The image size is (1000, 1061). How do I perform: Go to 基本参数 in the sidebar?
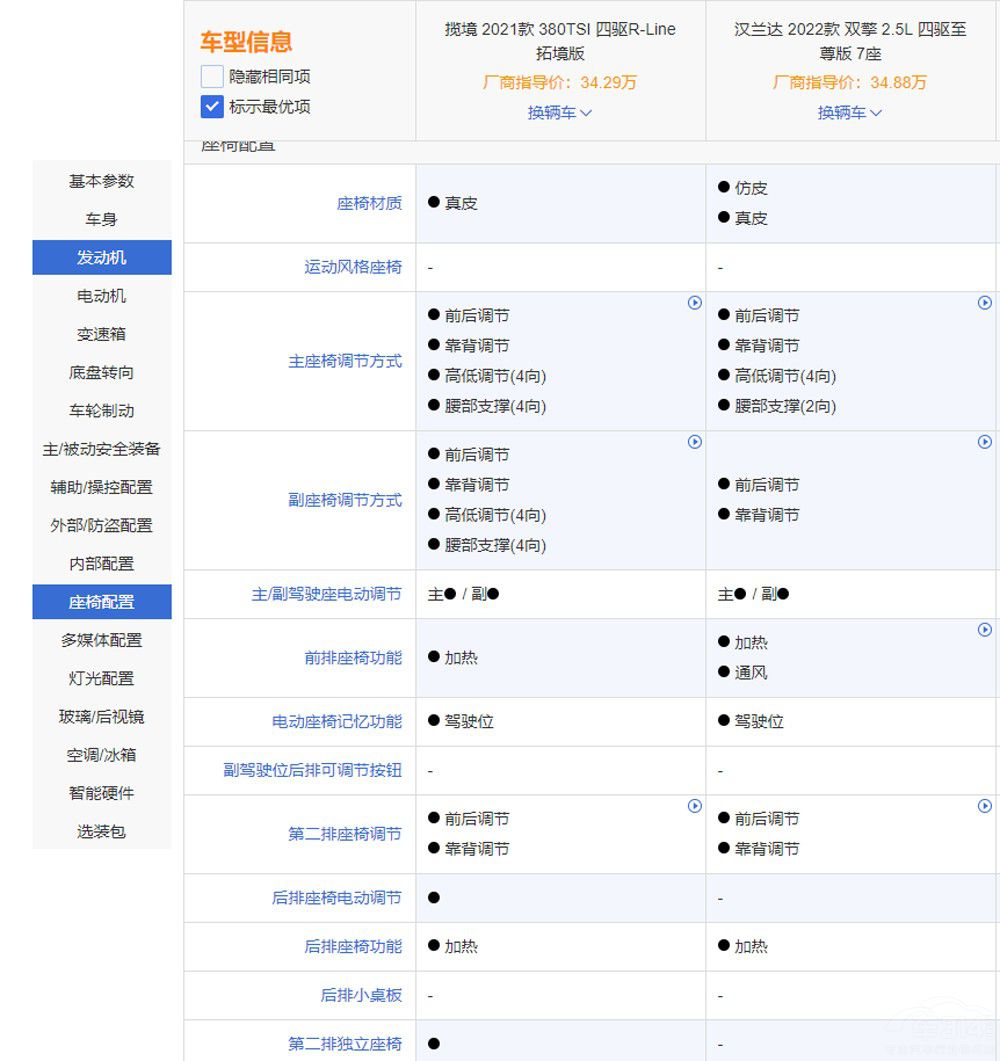[x=102, y=181]
